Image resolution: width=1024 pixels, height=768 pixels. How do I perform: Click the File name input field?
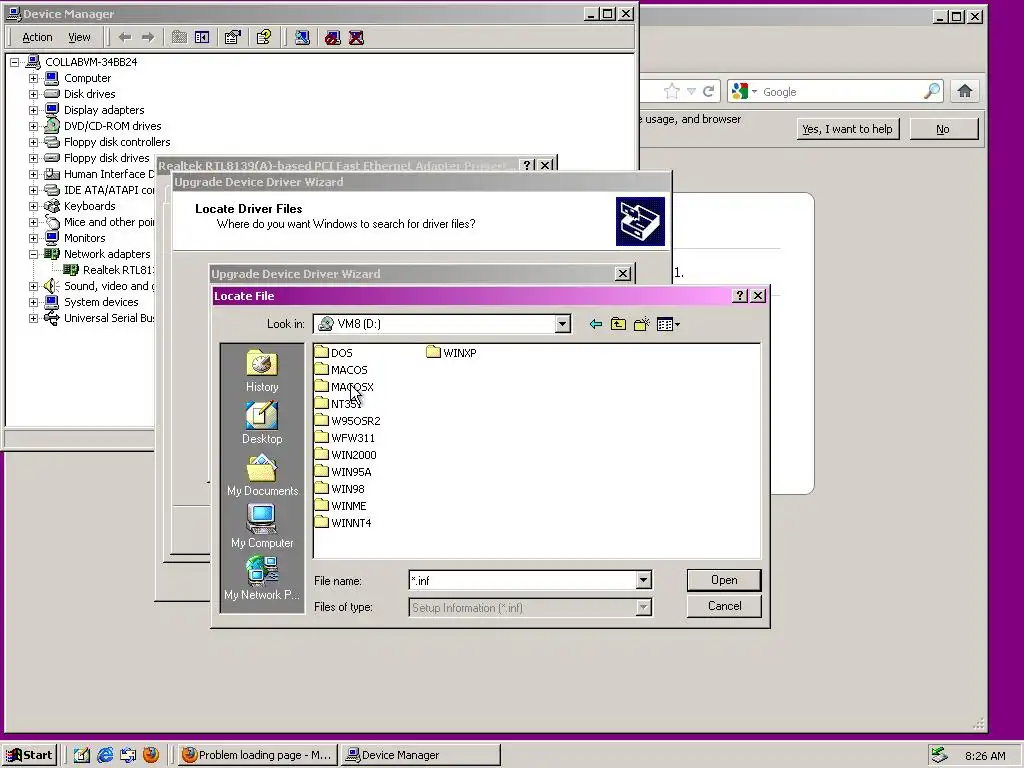click(x=522, y=580)
